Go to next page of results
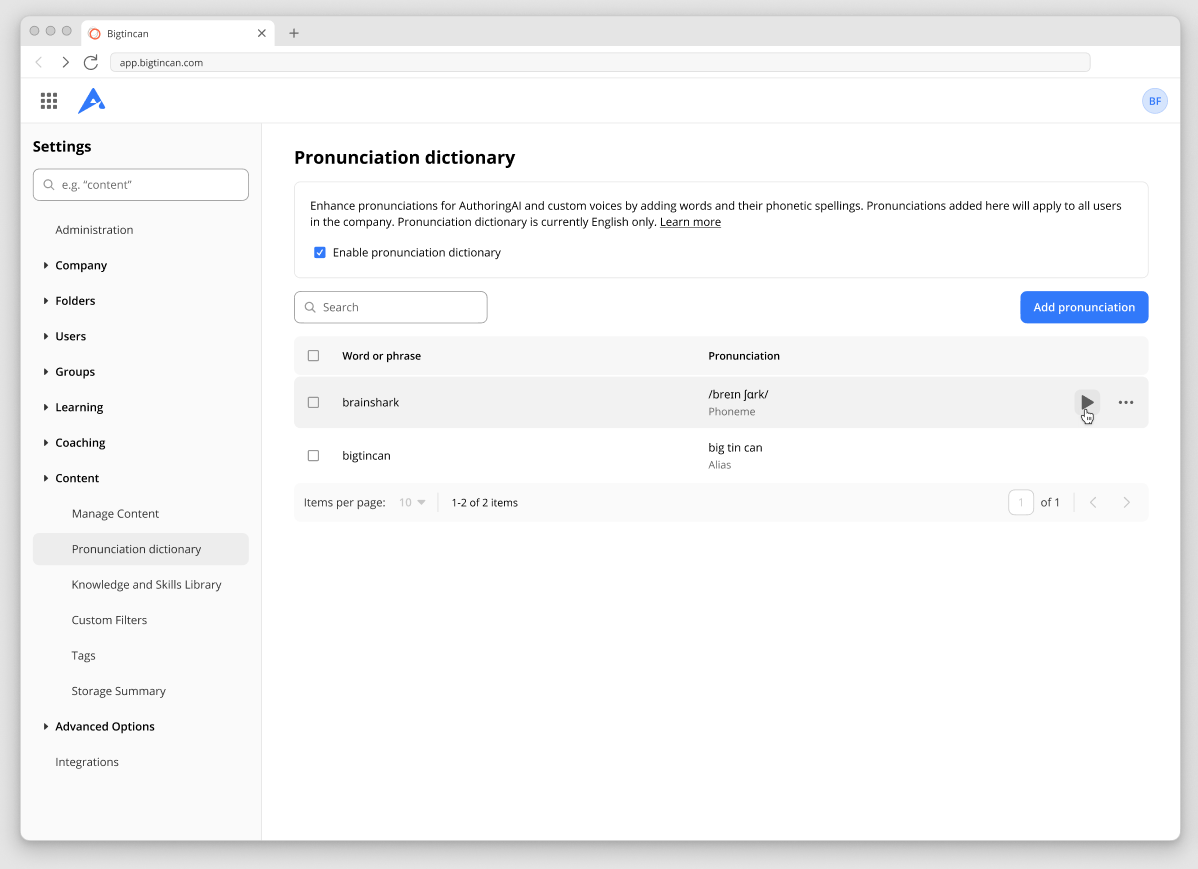This screenshot has height=869, width=1198. pos(1126,502)
